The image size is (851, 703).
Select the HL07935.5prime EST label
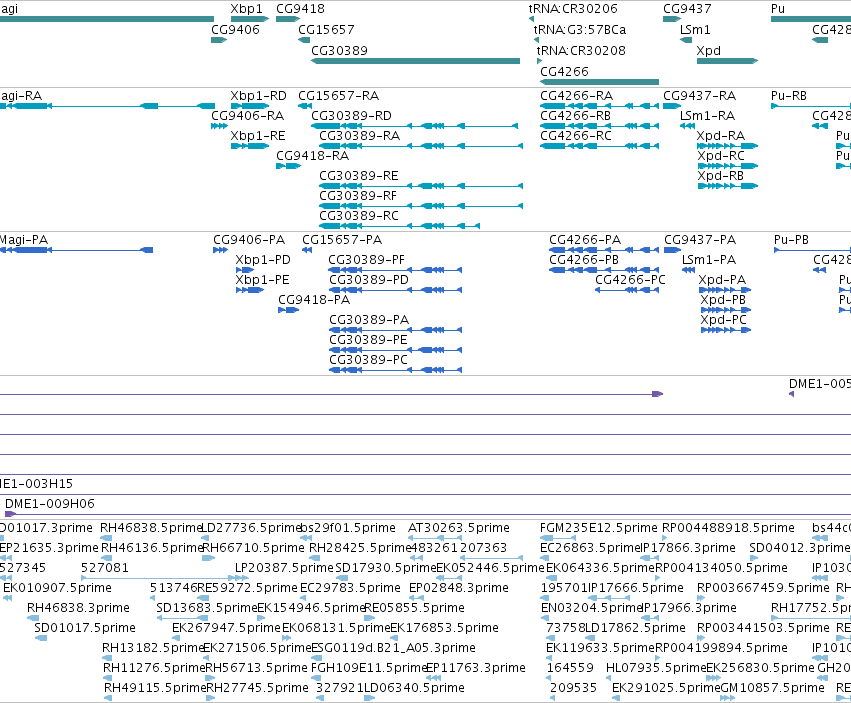[x=656, y=668]
